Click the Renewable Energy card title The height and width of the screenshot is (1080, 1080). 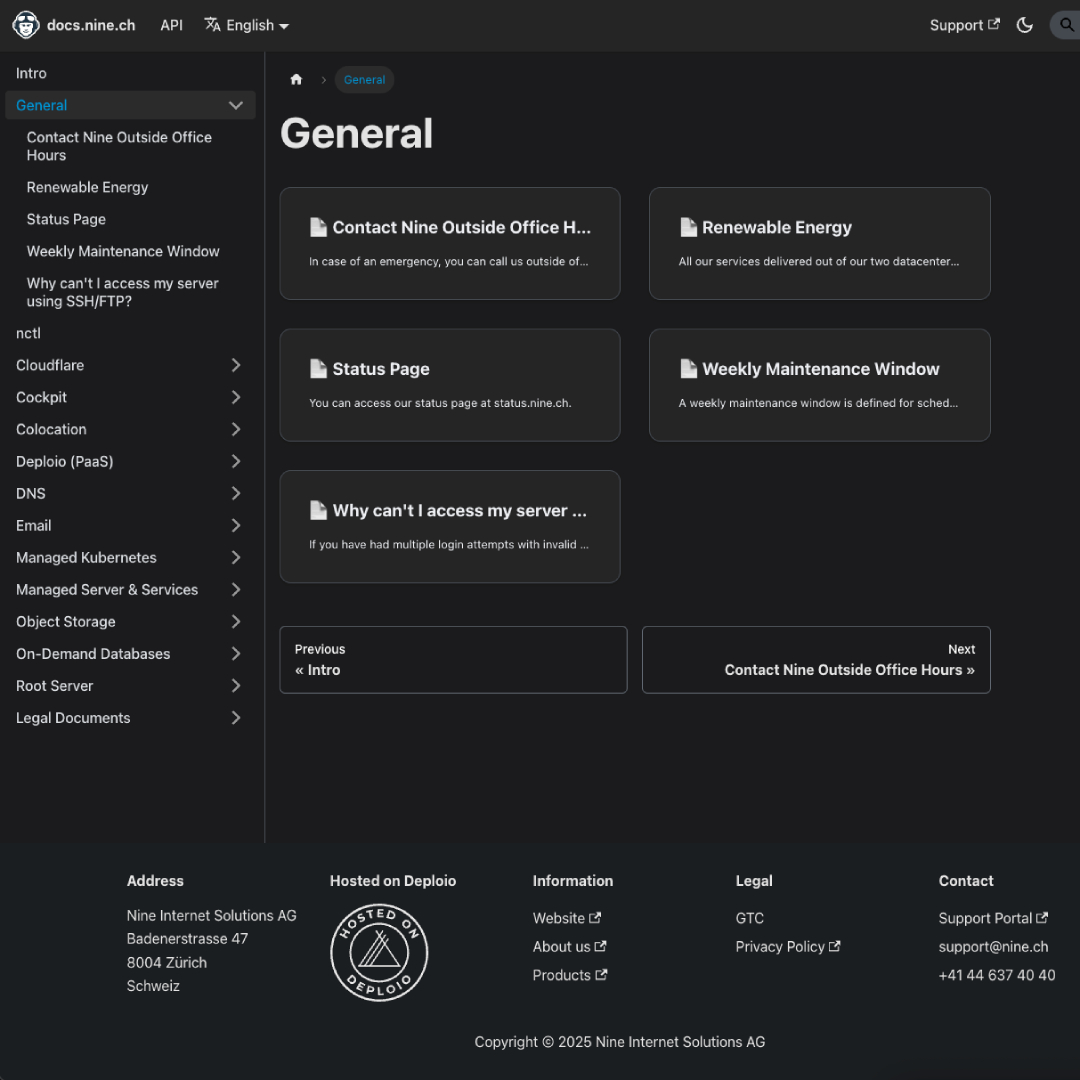[x=777, y=227]
